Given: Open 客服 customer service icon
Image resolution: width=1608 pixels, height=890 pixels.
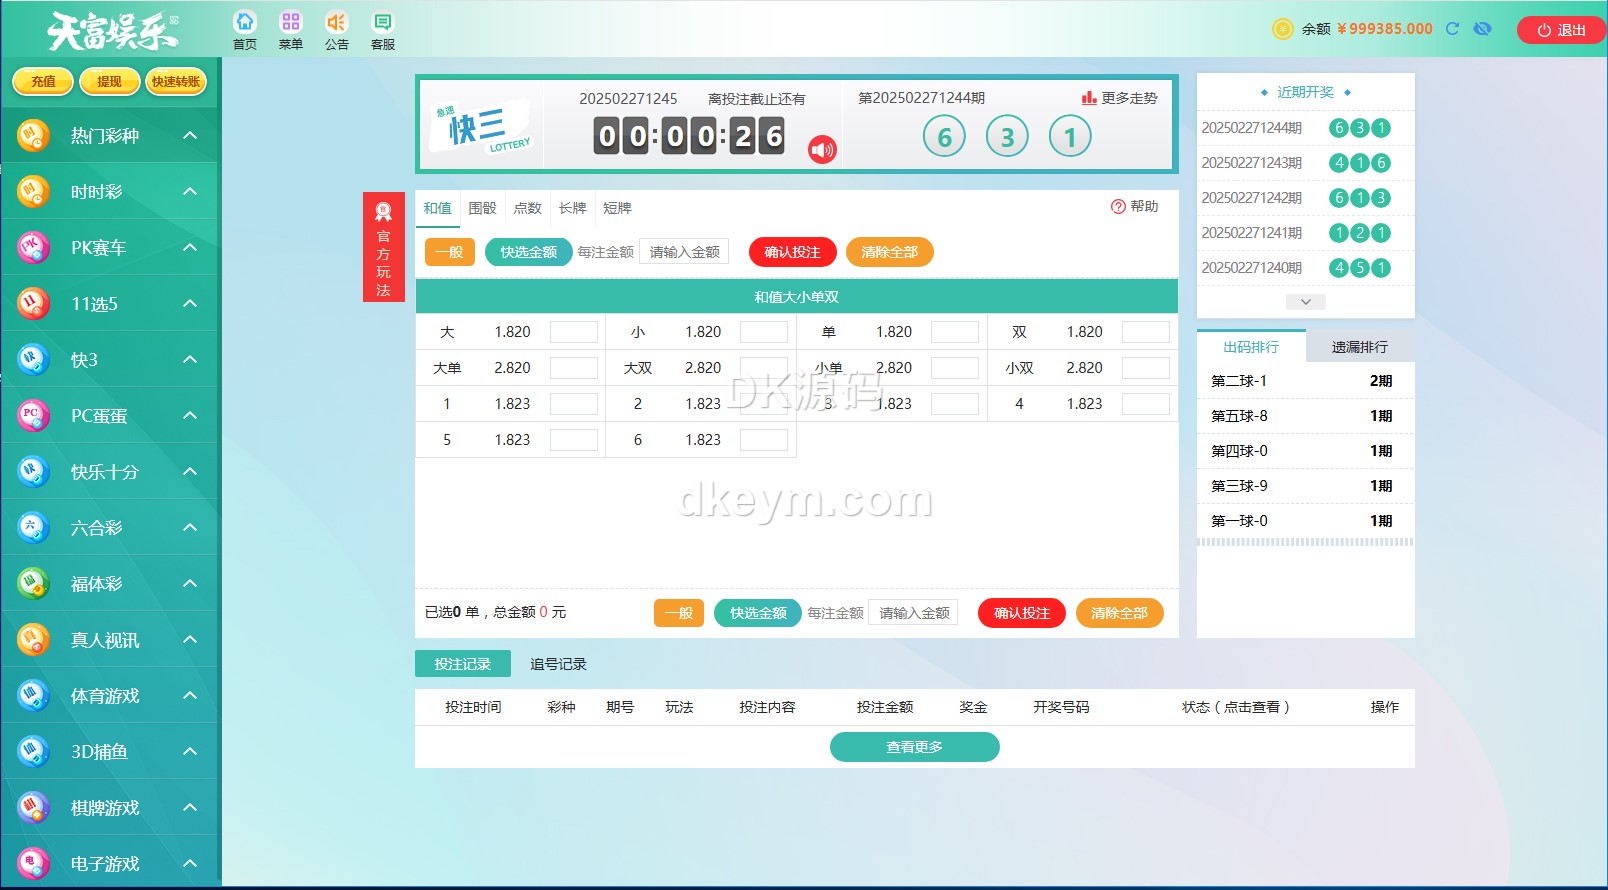Looking at the screenshot, I should coord(383,23).
